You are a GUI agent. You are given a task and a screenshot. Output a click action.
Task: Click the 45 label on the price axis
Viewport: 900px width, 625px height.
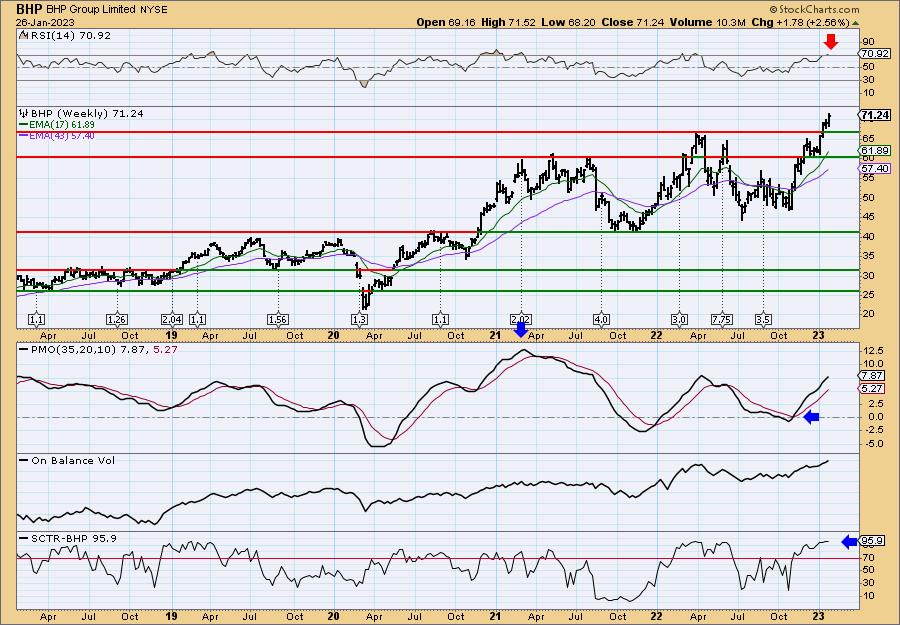click(x=868, y=216)
